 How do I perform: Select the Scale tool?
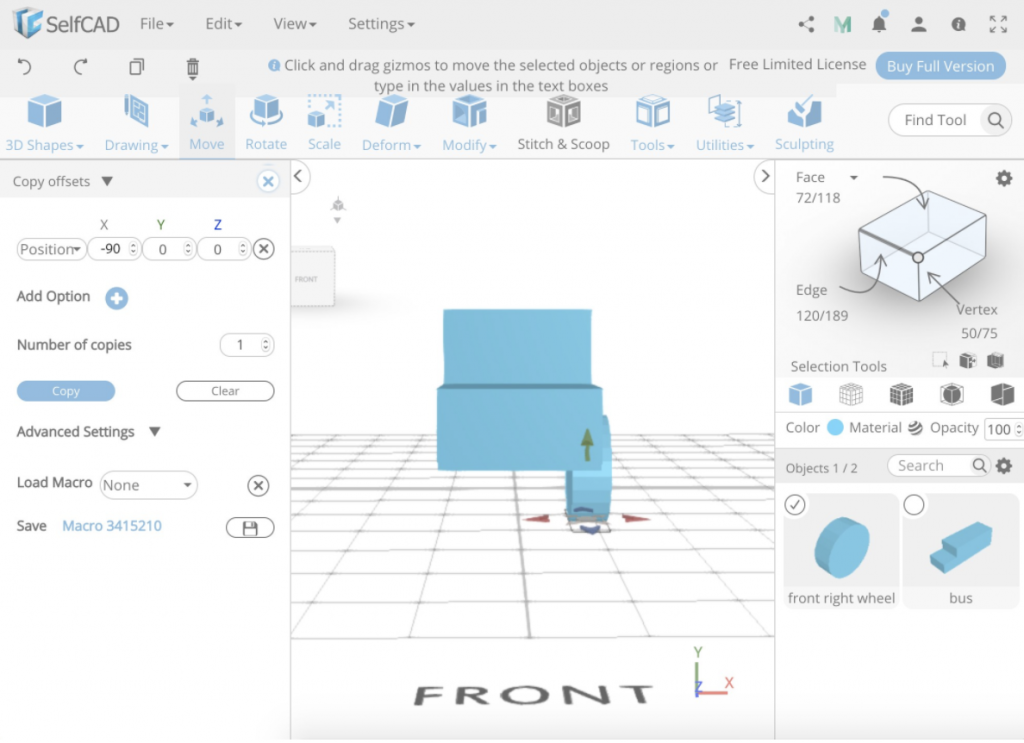tap(324, 120)
